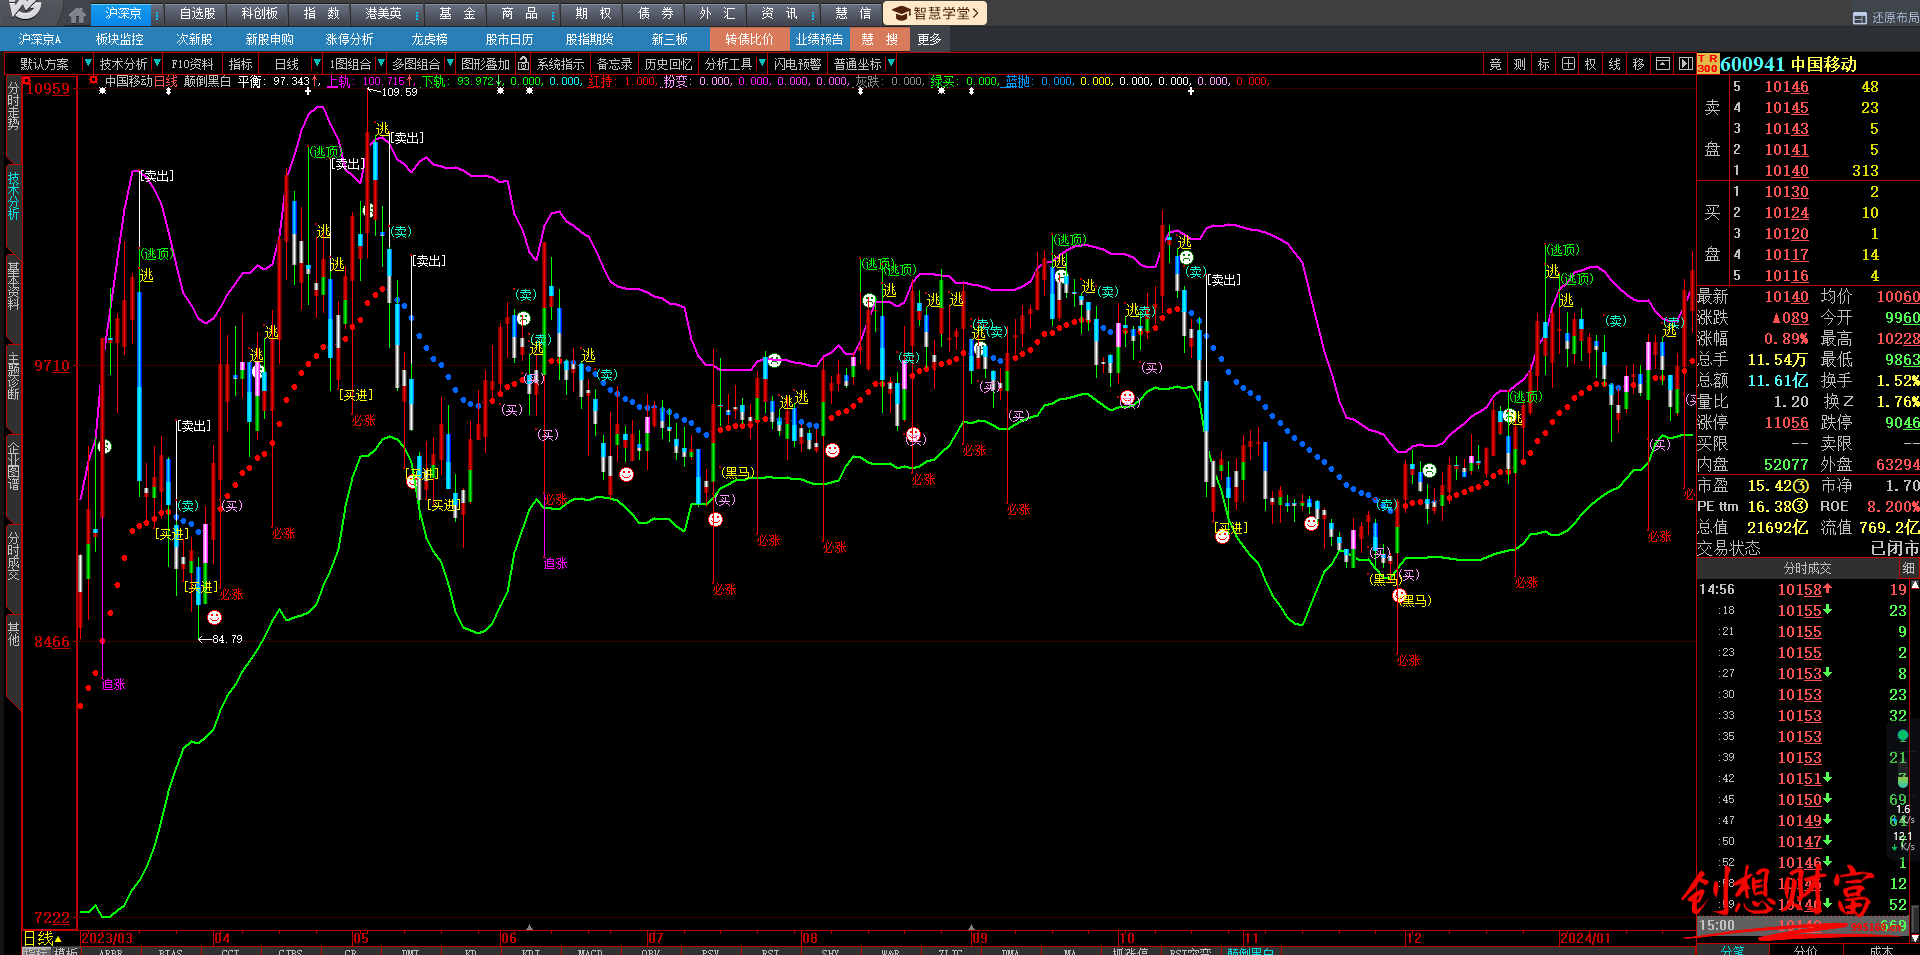Click the TR300 badge icon

click(x=1707, y=64)
